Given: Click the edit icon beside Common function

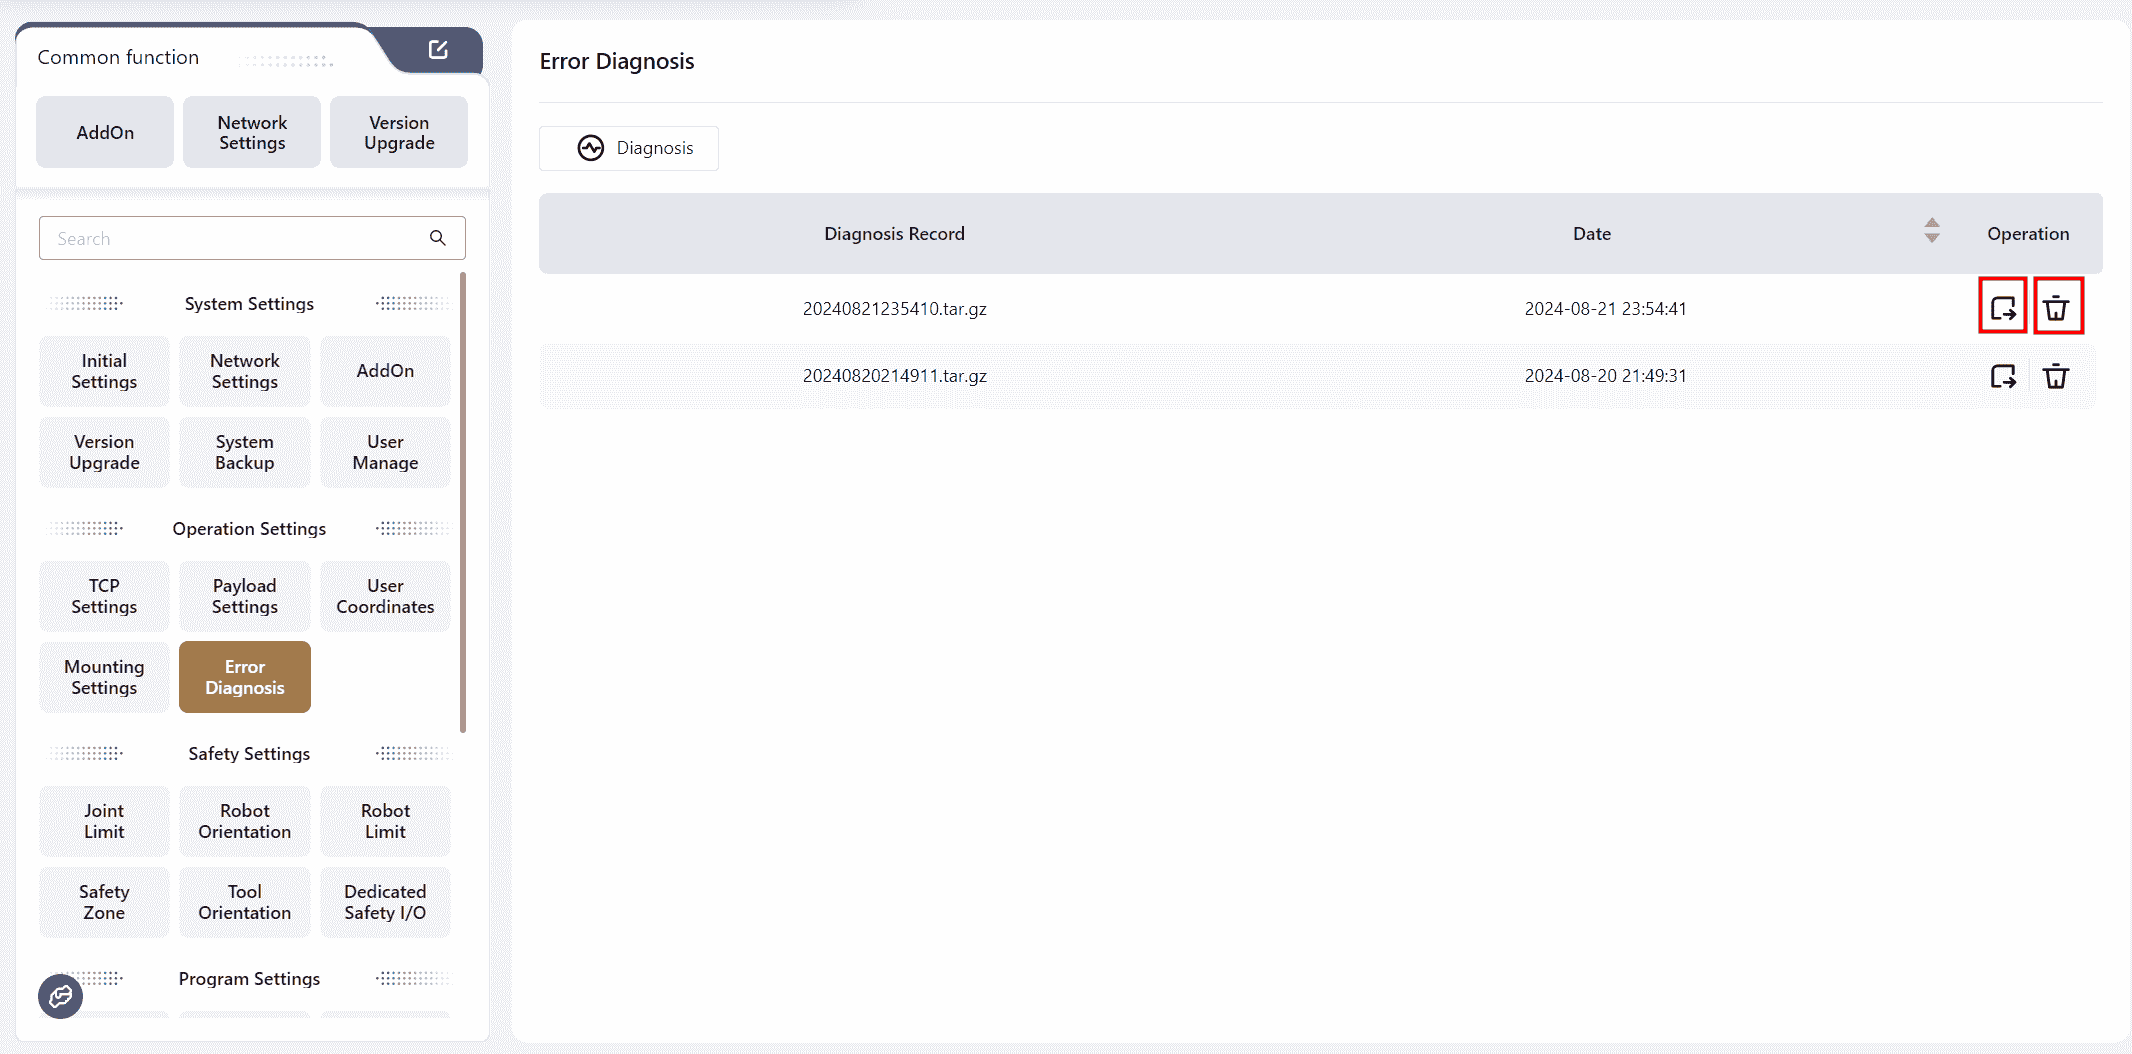Looking at the screenshot, I should pos(438,50).
